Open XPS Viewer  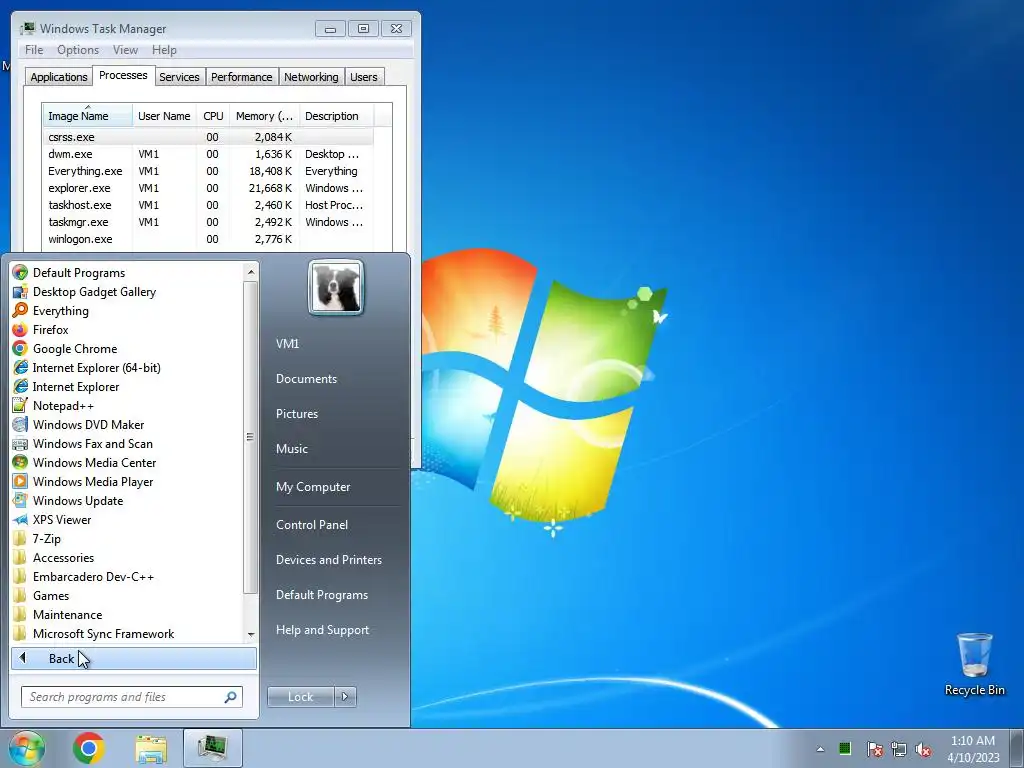pos(61,520)
